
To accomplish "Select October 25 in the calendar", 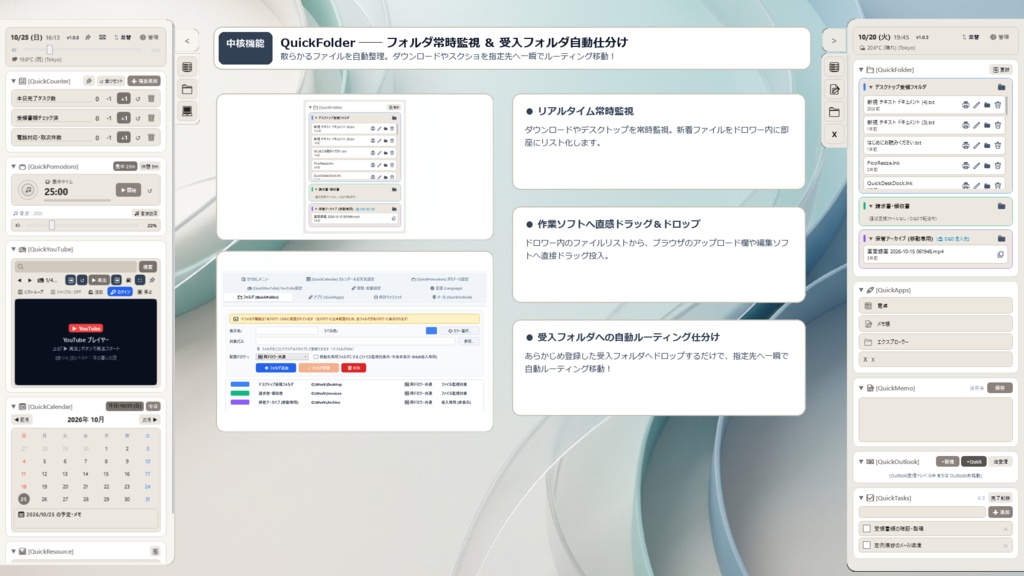I will pos(24,499).
